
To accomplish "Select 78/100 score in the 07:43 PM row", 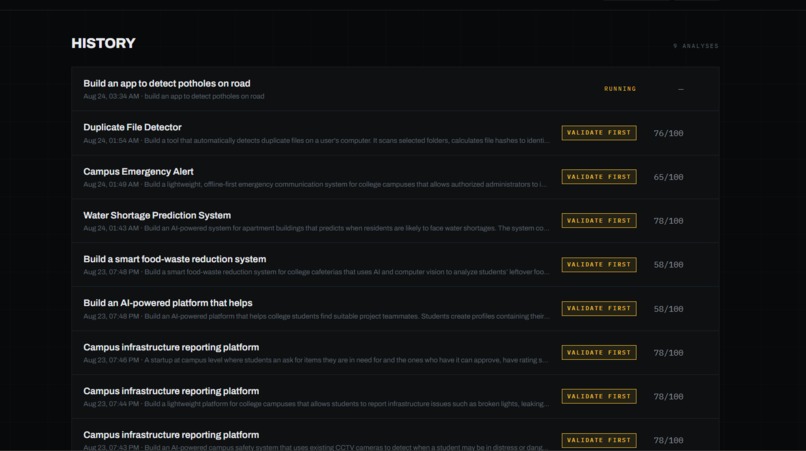I will 668,441.
